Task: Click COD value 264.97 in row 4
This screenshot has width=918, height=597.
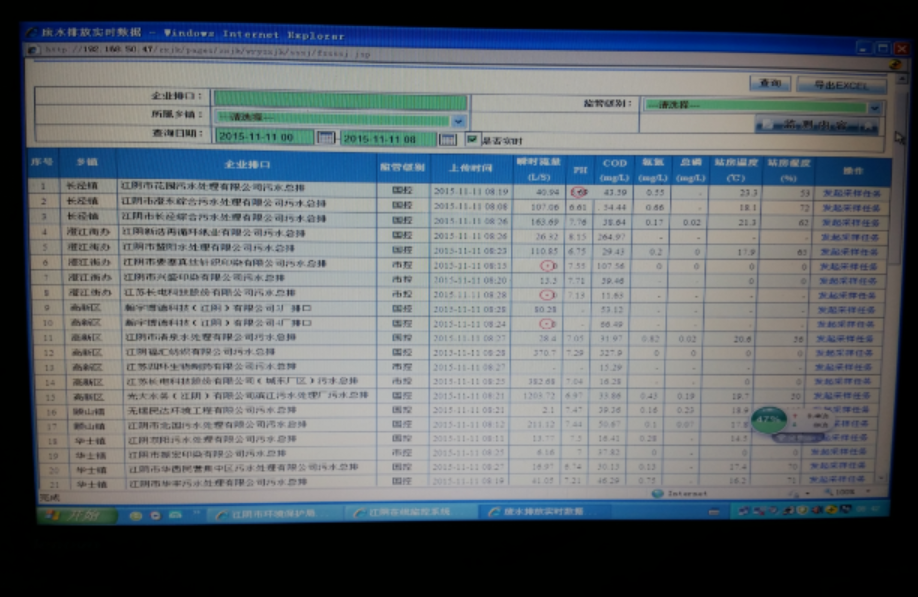Action: [x=613, y=236]
